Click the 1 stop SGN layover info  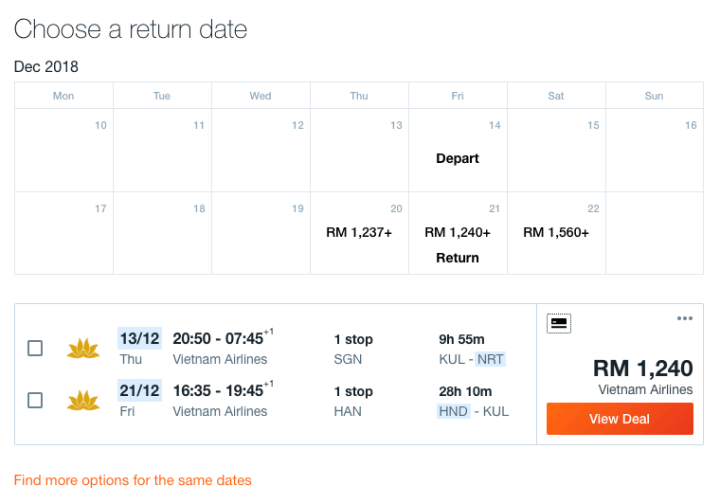click(353, 349)
